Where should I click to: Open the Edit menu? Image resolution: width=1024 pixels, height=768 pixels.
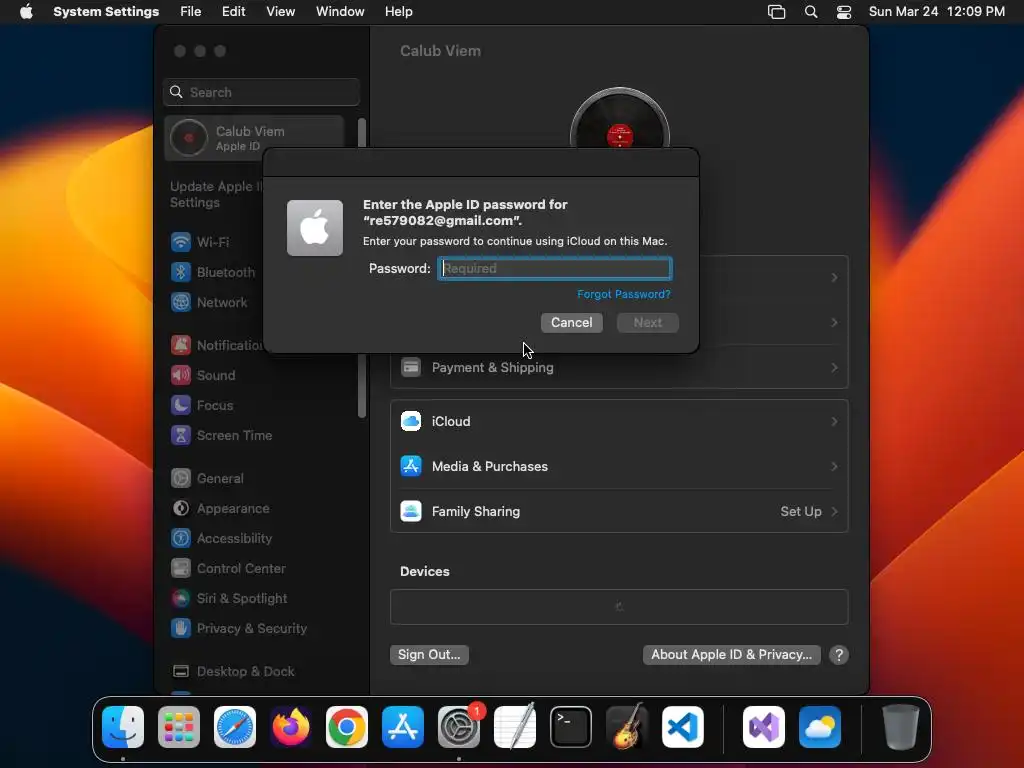pos(233,12)
